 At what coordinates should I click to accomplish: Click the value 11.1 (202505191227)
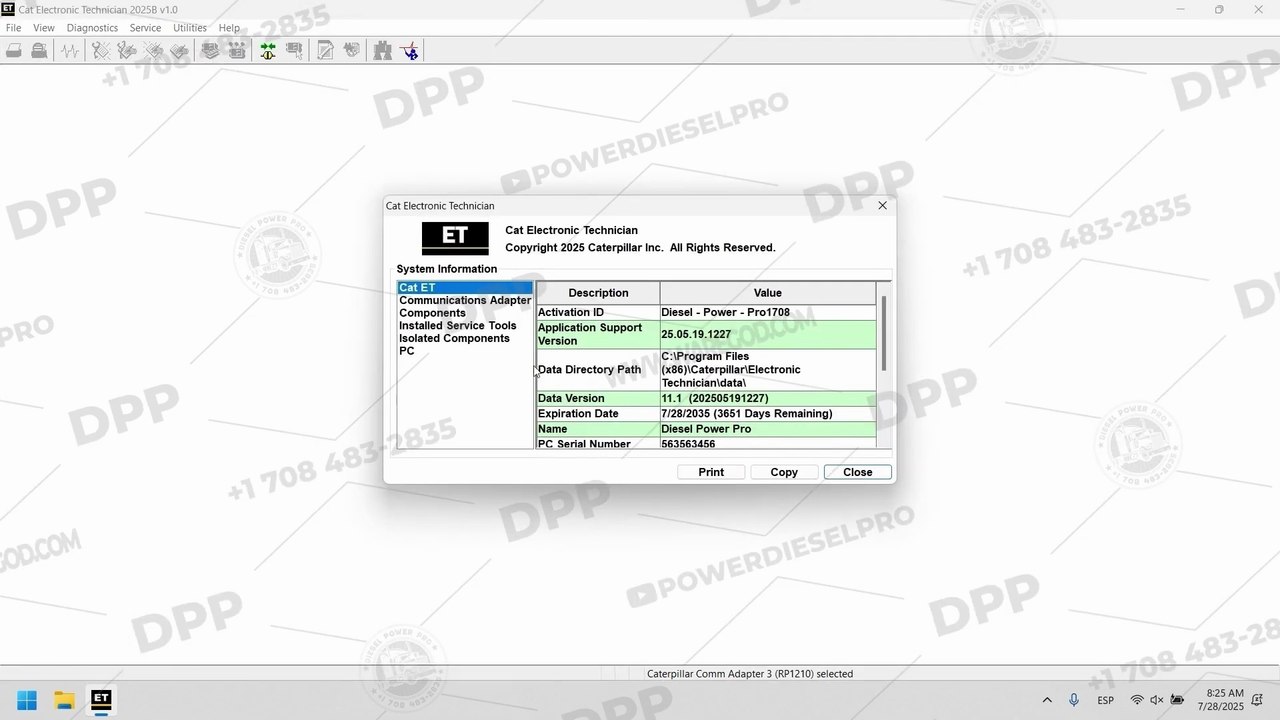(x=768, y=399)
